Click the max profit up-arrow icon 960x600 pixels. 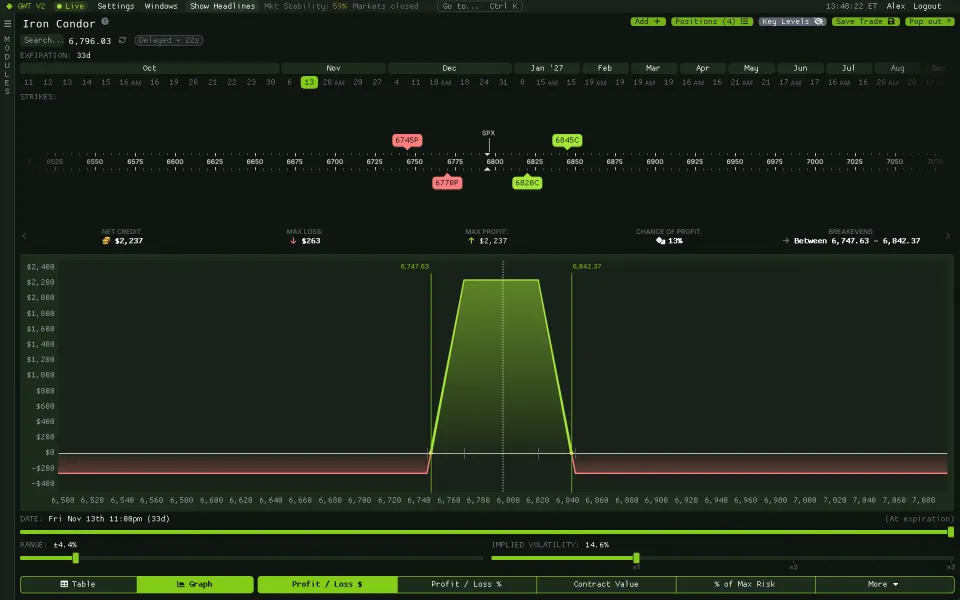(x=471, y=241)
